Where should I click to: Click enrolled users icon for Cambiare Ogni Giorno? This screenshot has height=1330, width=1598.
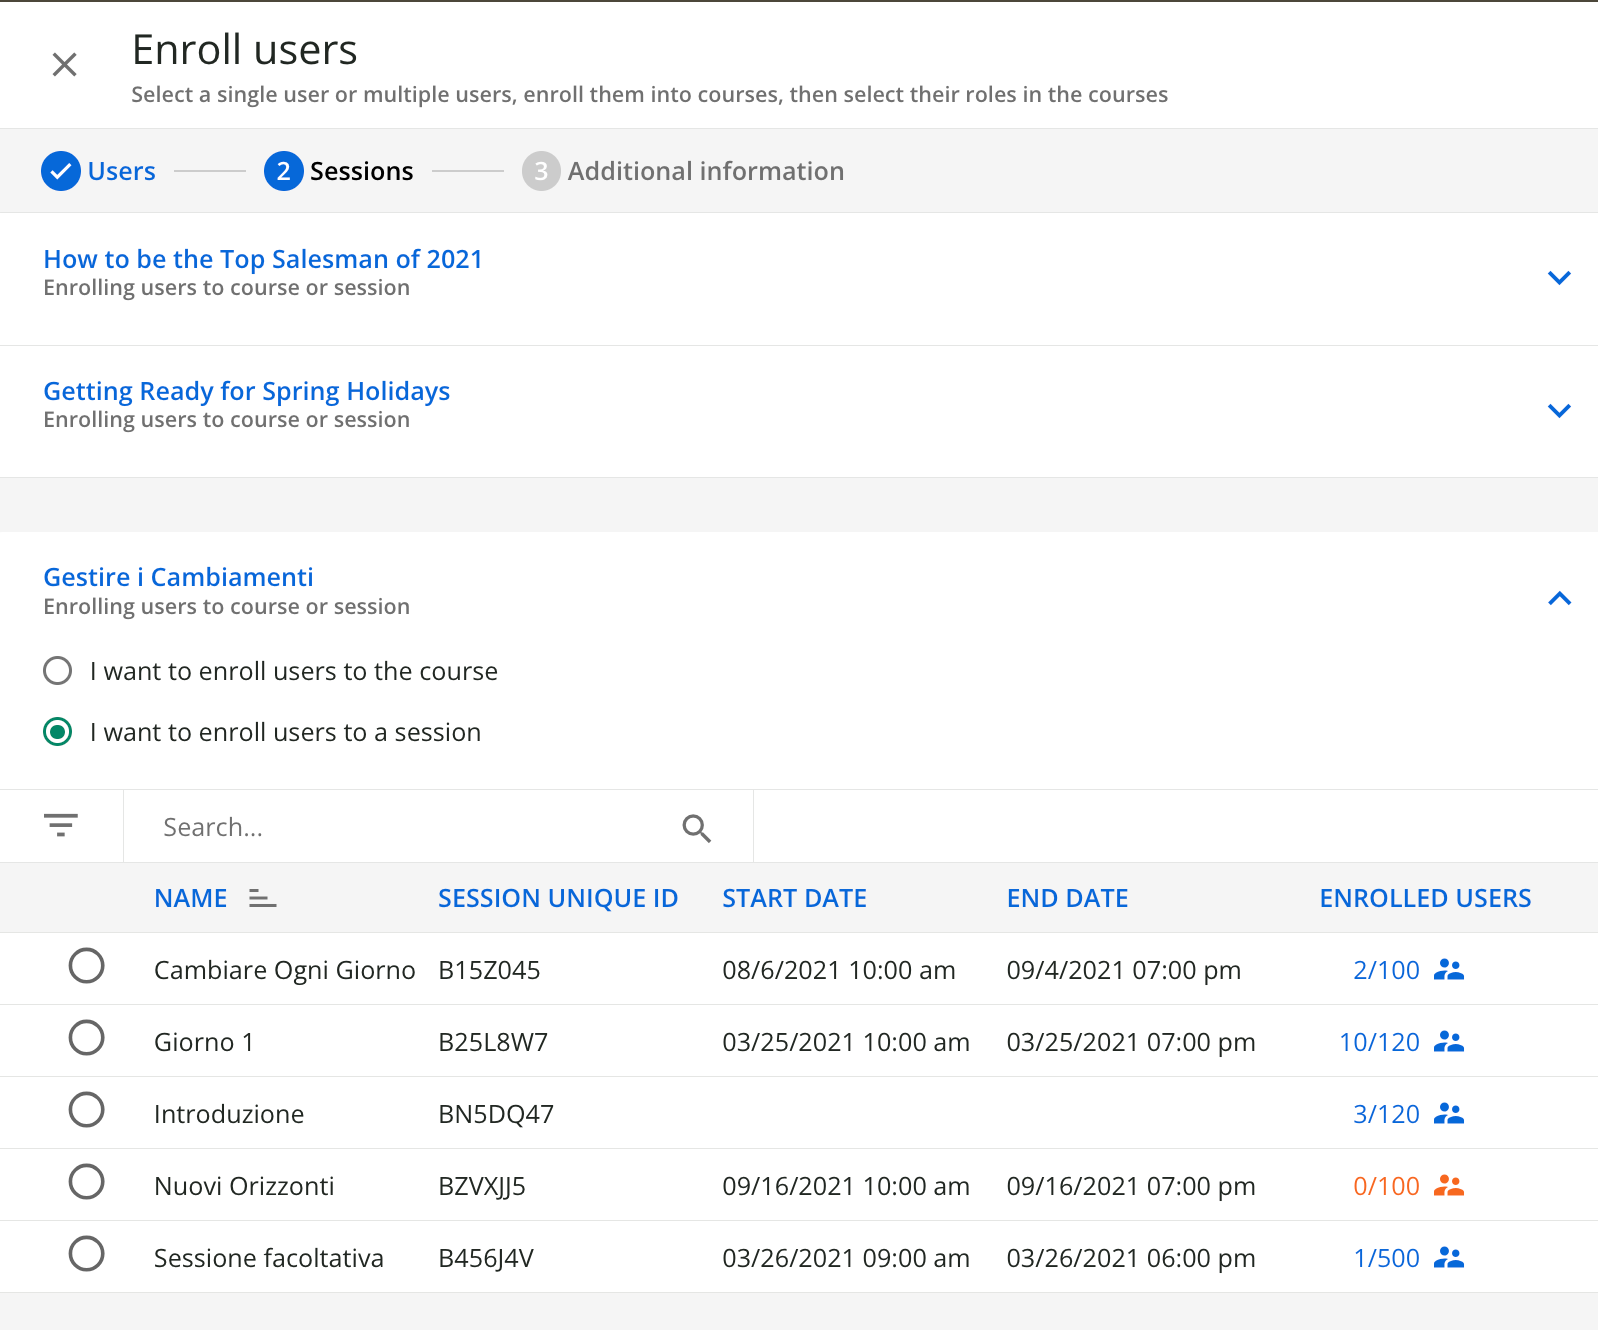1448,970
